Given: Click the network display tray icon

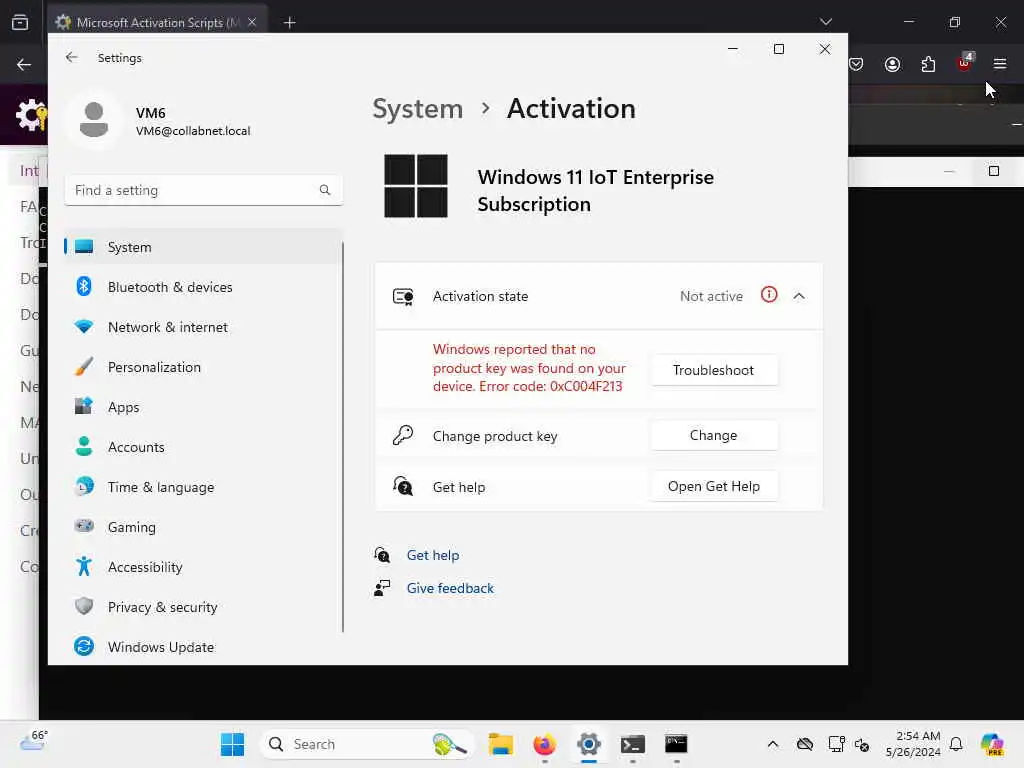Looking at the screenshot, I should click(x=836, y=744).
